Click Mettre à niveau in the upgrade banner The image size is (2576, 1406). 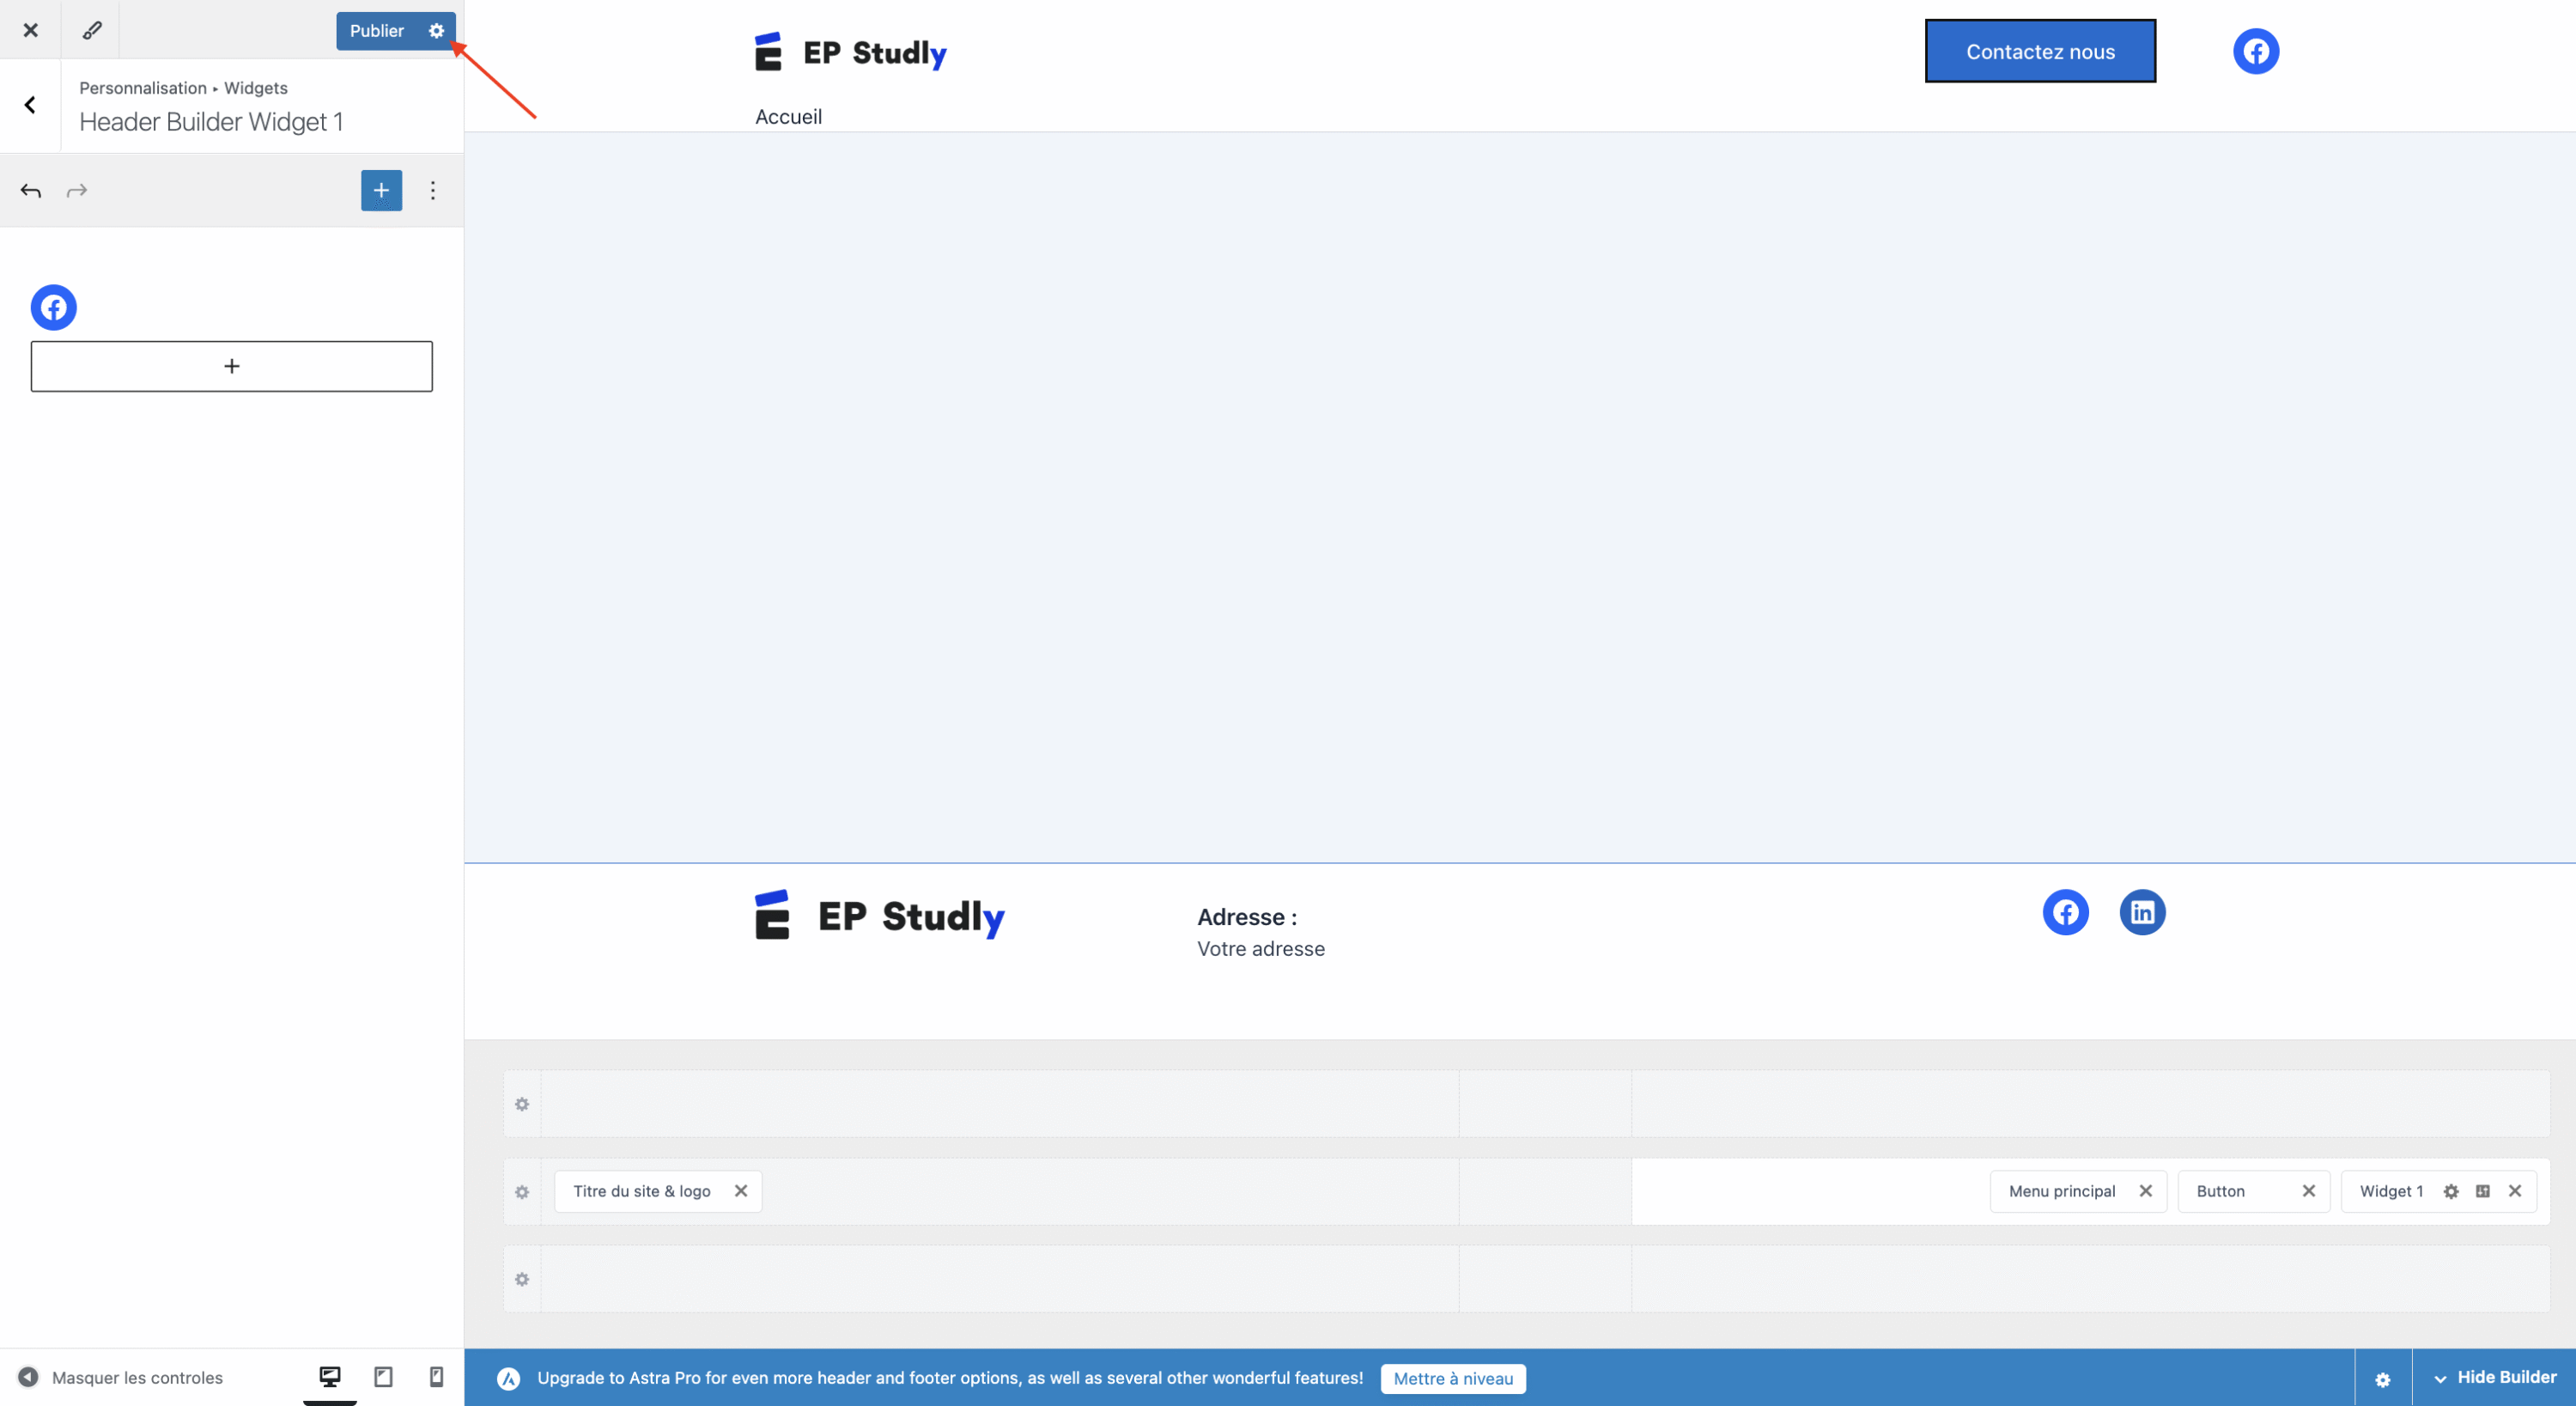[1452, 1378]
